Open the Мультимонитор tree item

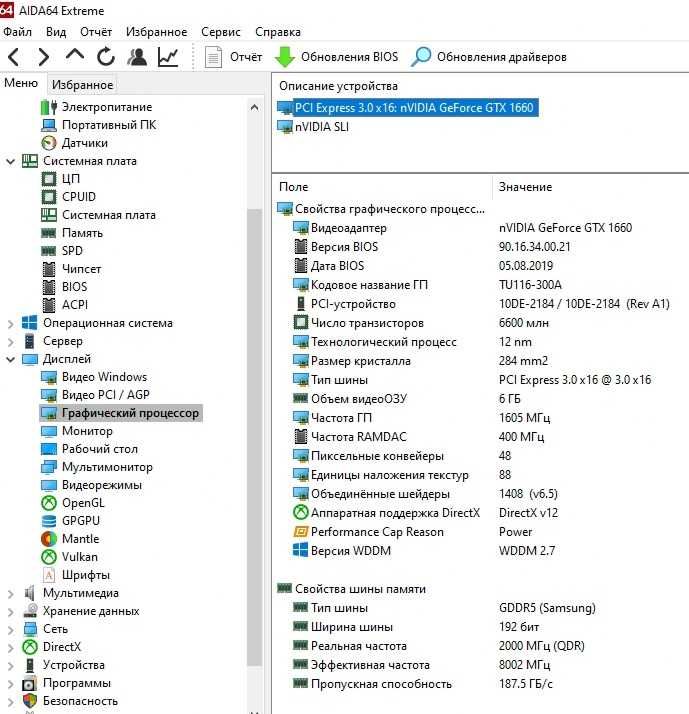(97, 467)
